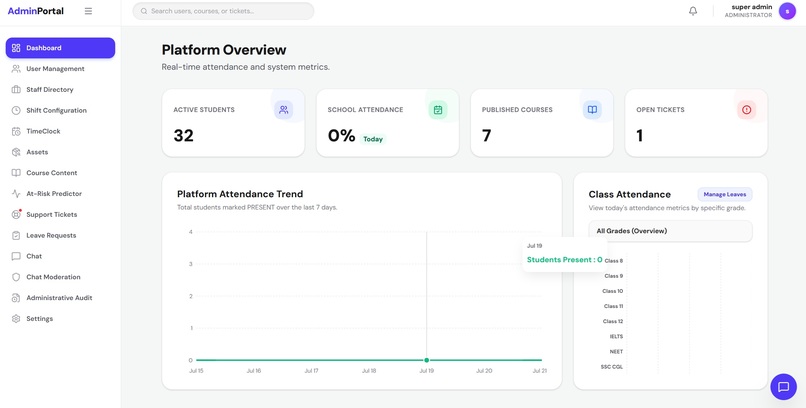Click the User Management people icon
806x408 pixels.
pos(16,69)
